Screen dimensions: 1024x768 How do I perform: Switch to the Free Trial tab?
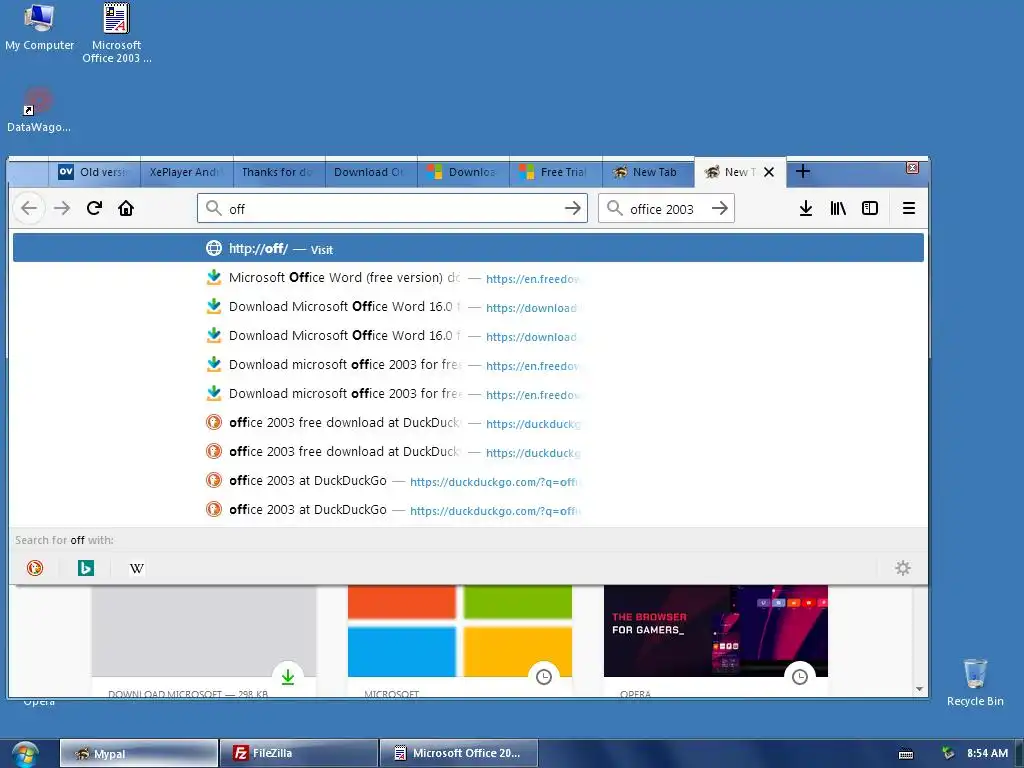click(555, 172)
